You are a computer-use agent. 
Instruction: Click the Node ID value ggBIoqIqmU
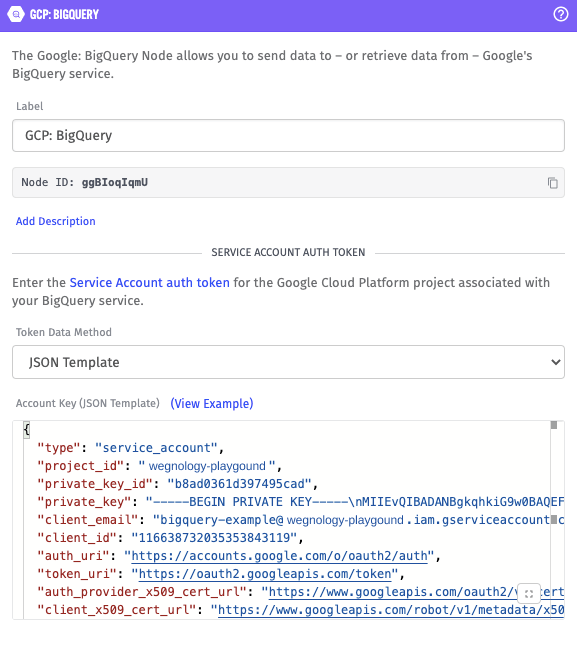[x=115, y=183]
